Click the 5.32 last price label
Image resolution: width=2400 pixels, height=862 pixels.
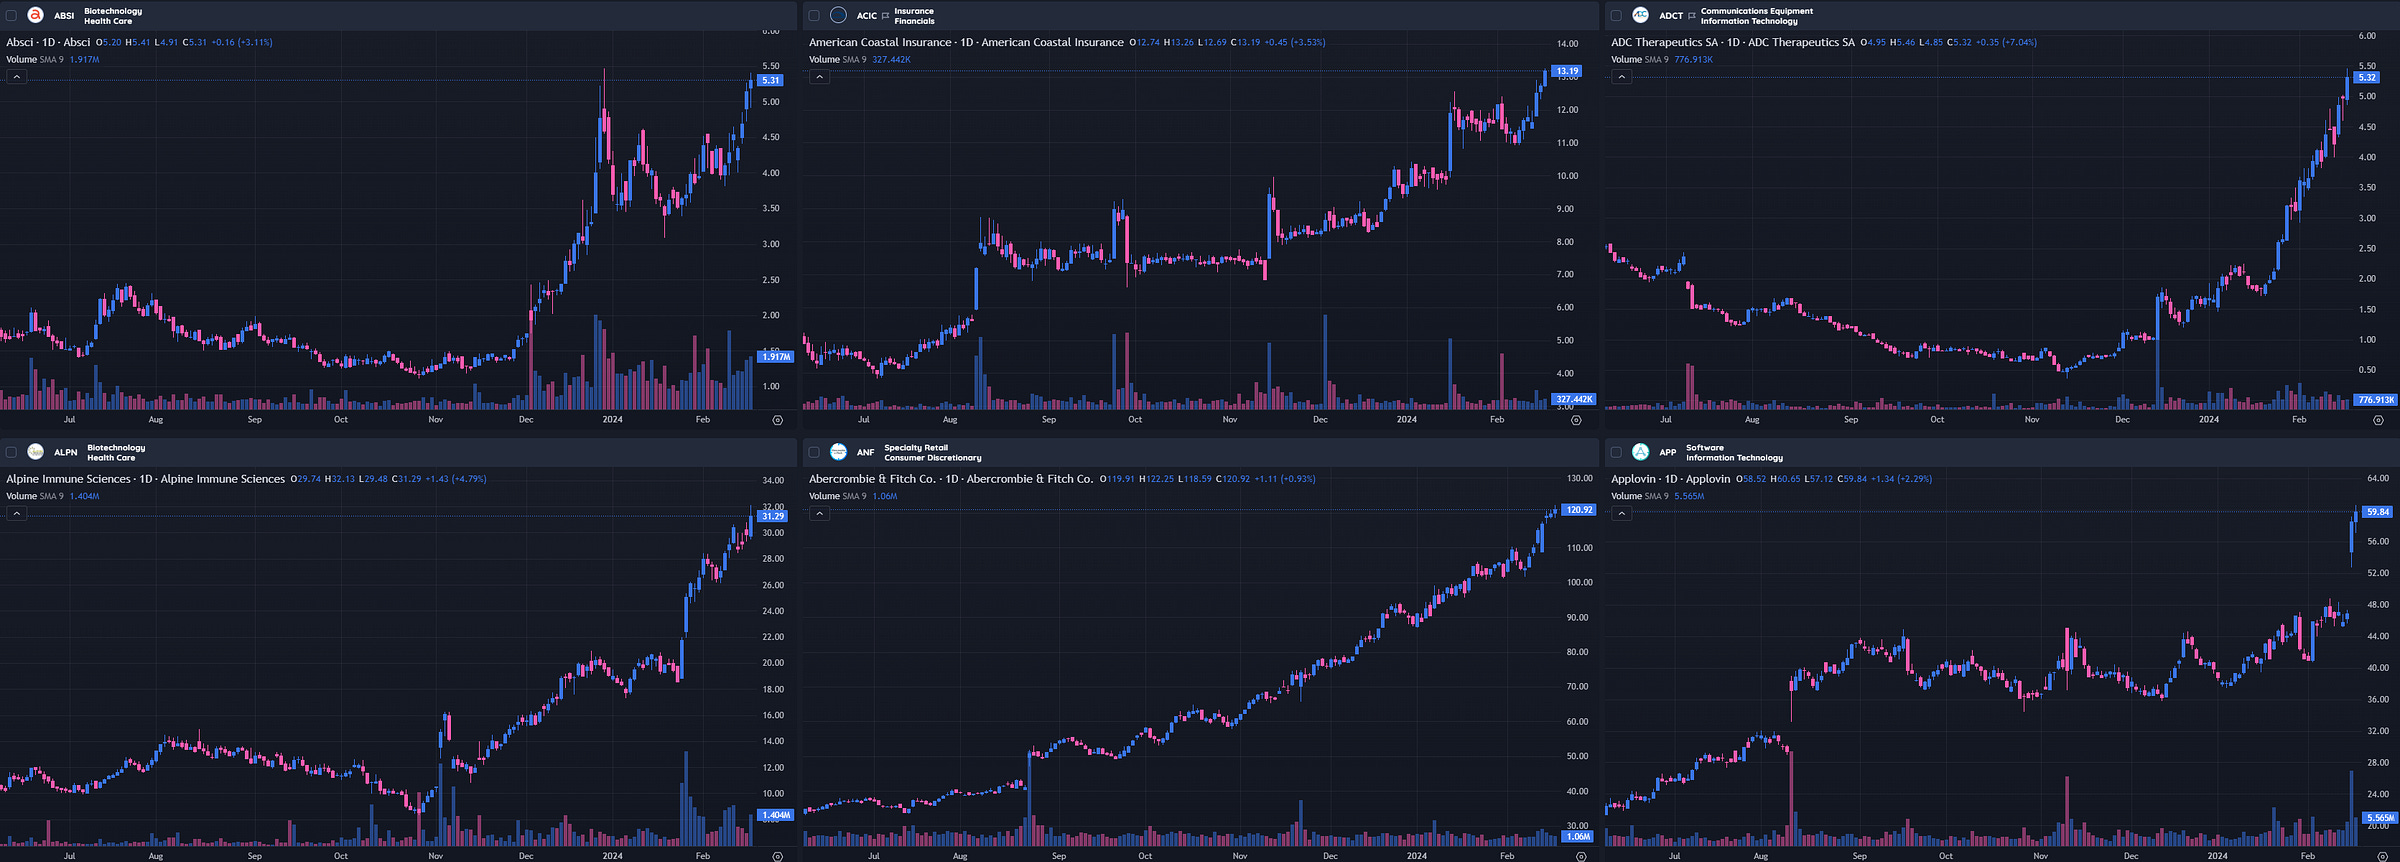[2367, 77]
